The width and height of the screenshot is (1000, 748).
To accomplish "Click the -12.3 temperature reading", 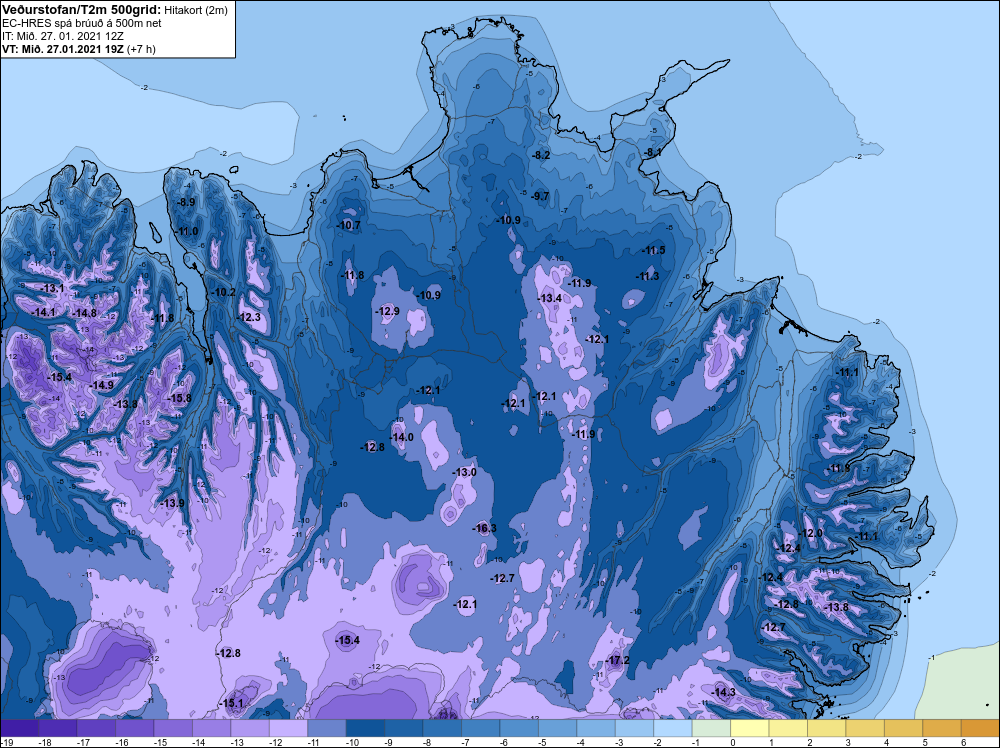I will tap(249, 317).
